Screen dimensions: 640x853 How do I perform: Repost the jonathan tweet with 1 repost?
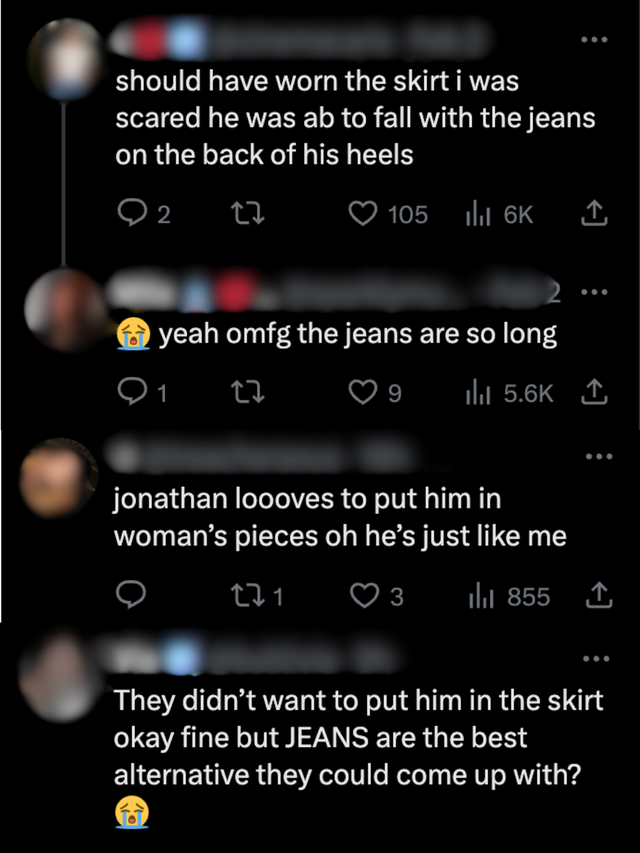tap(241, 596)
